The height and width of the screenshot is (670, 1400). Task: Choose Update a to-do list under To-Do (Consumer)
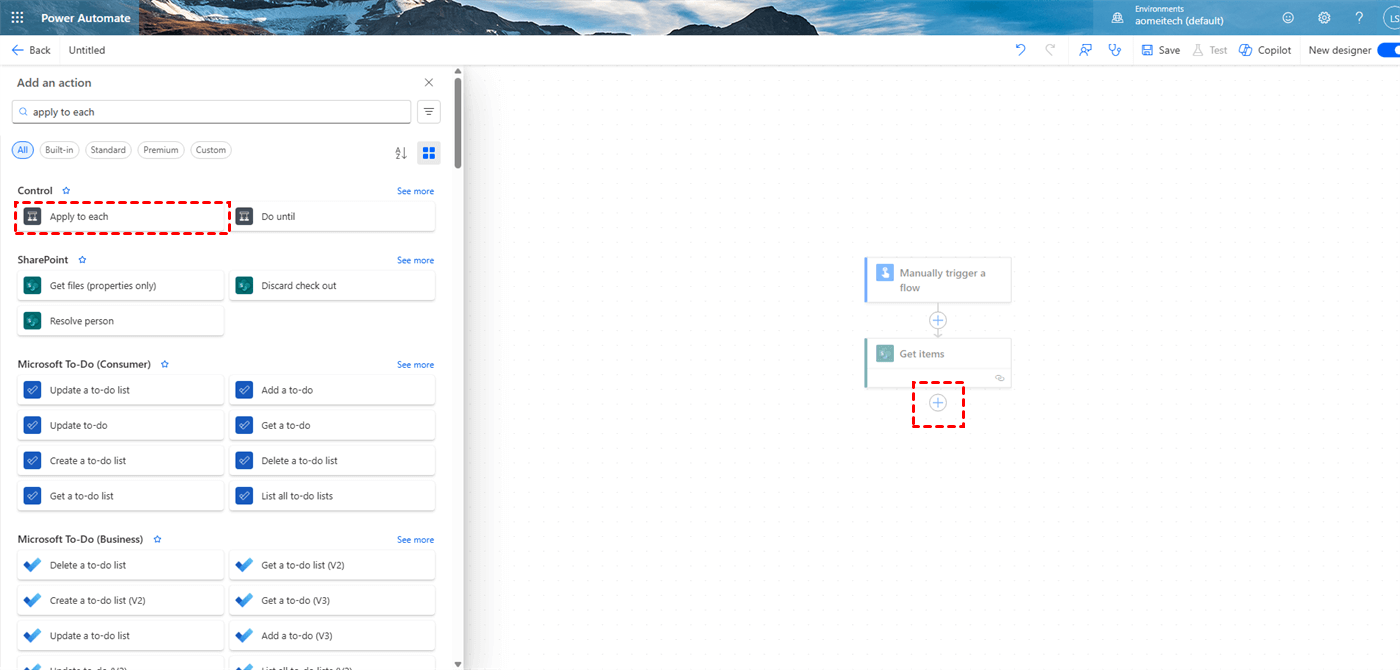(x=121, y=390)
